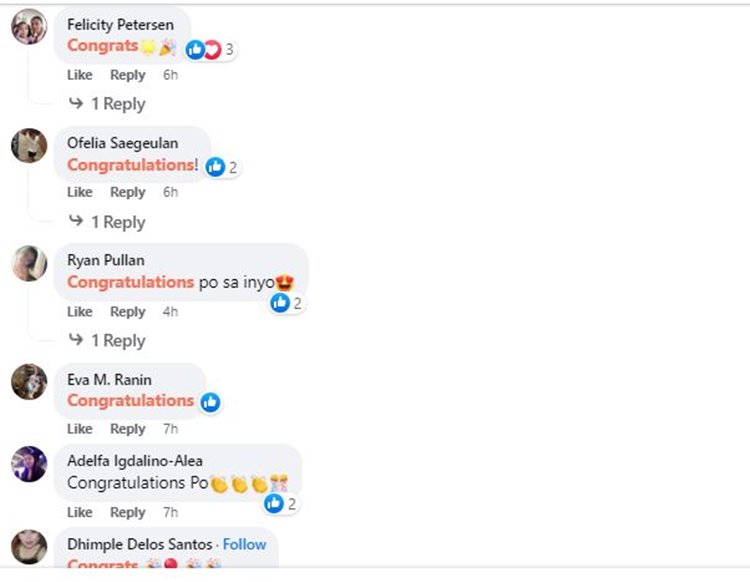The image size is (750, 582).
Task: Open Ofelia Saegeulan's profile avatar
Action: (x=29, y=145)
